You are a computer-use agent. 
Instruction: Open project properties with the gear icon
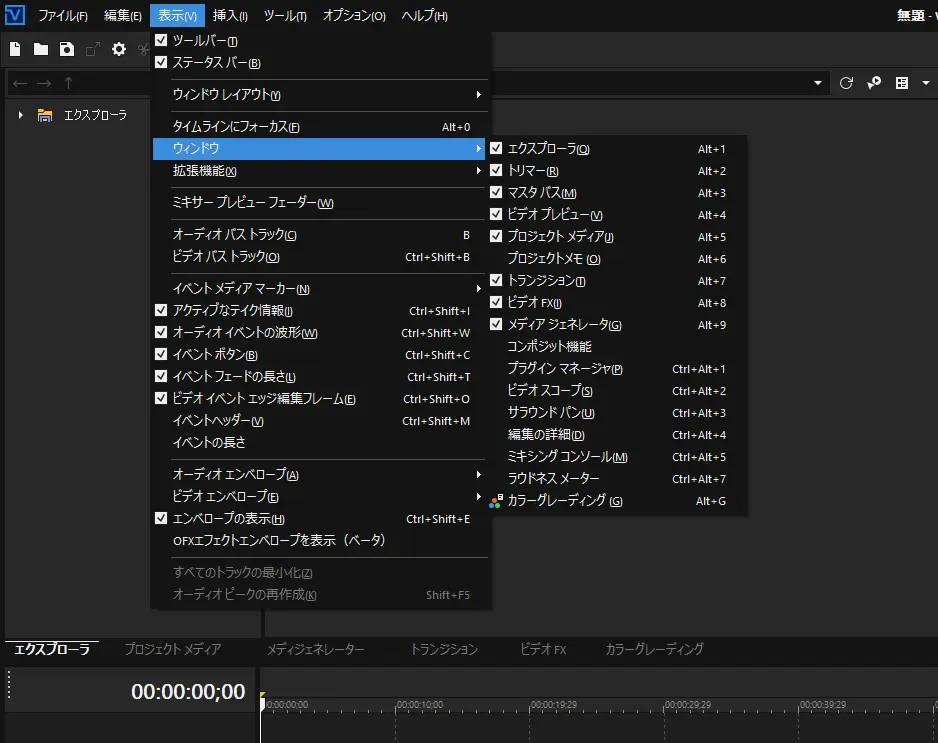[x=119, y=49]
